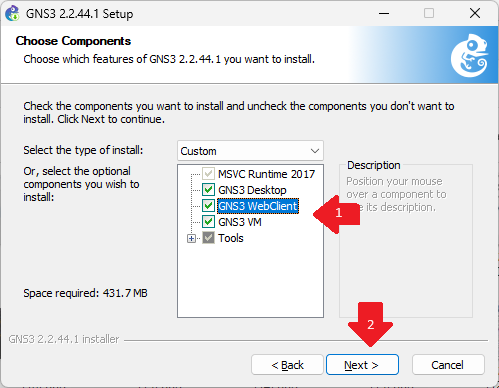Toggle the Tools group checkbox

(209, 238)
